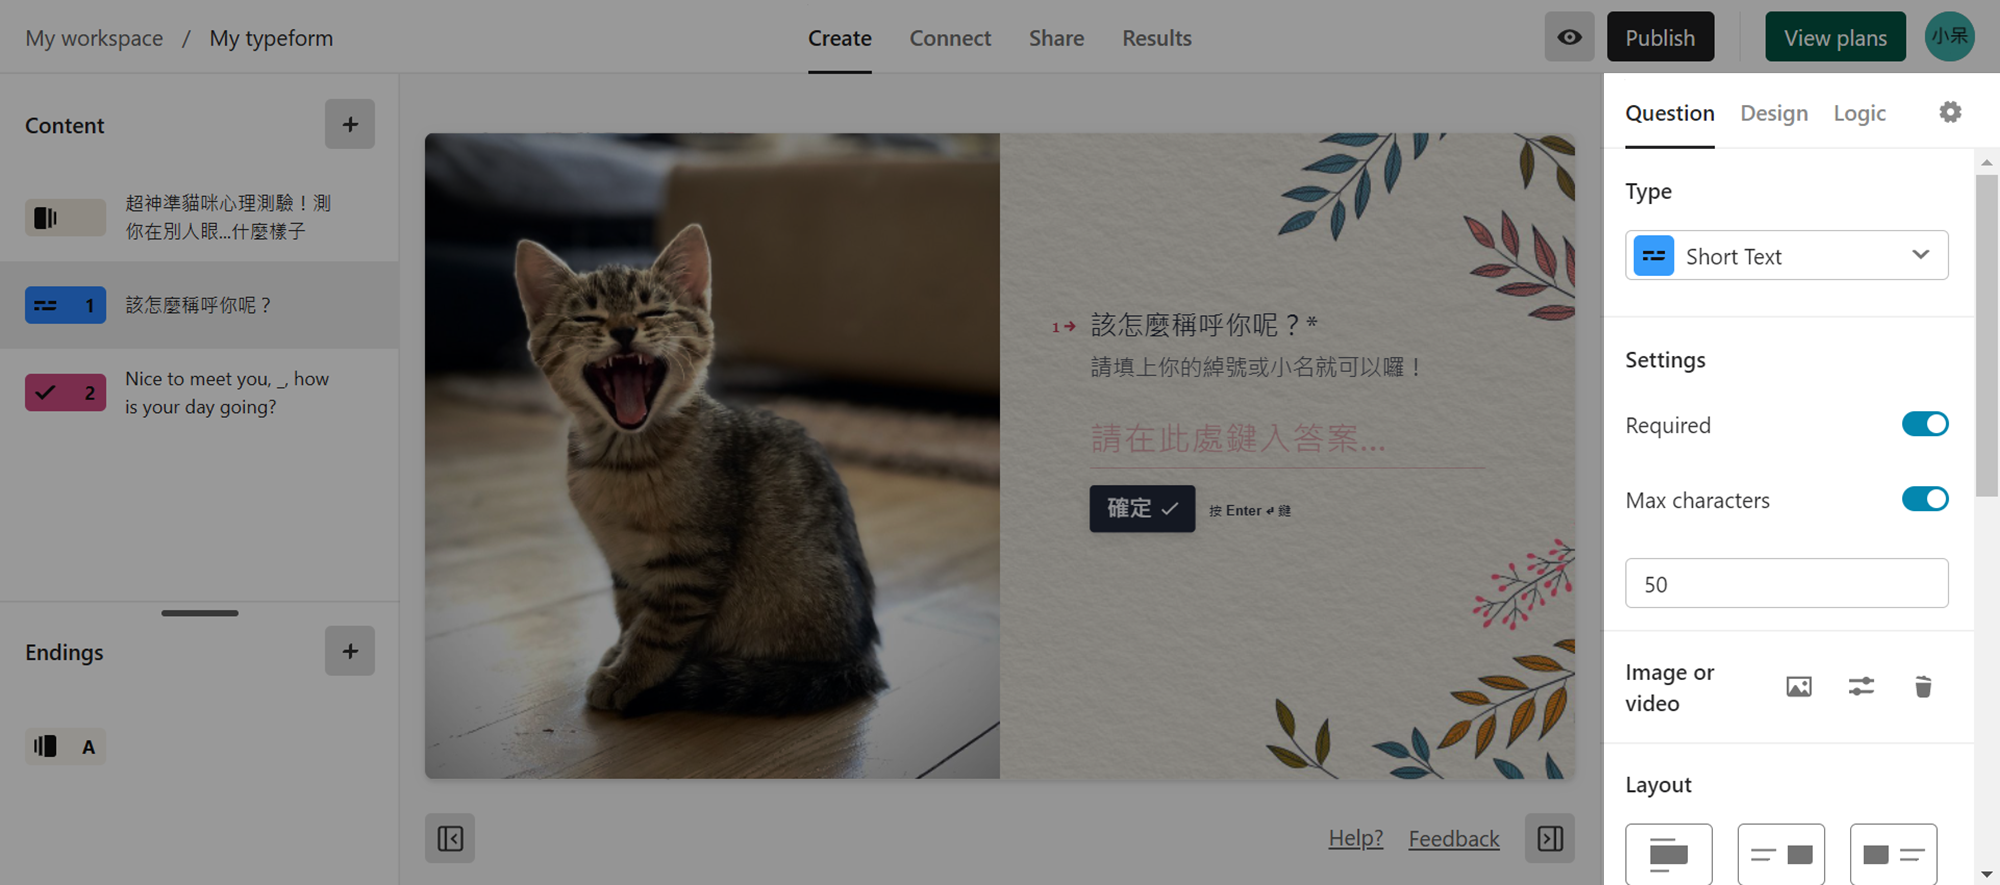Click the max characters input field
This screenshot has width=2000, height=885.
tap(1787, 583)
